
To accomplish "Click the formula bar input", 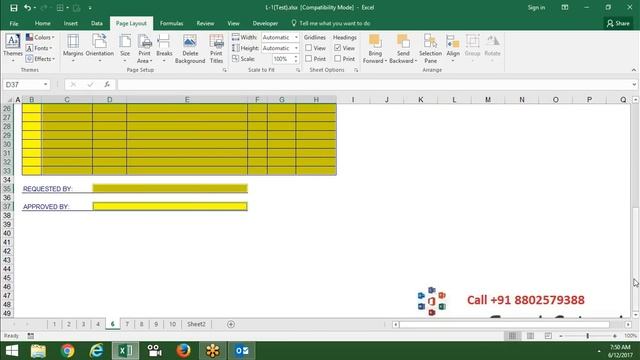I will 376,84.
